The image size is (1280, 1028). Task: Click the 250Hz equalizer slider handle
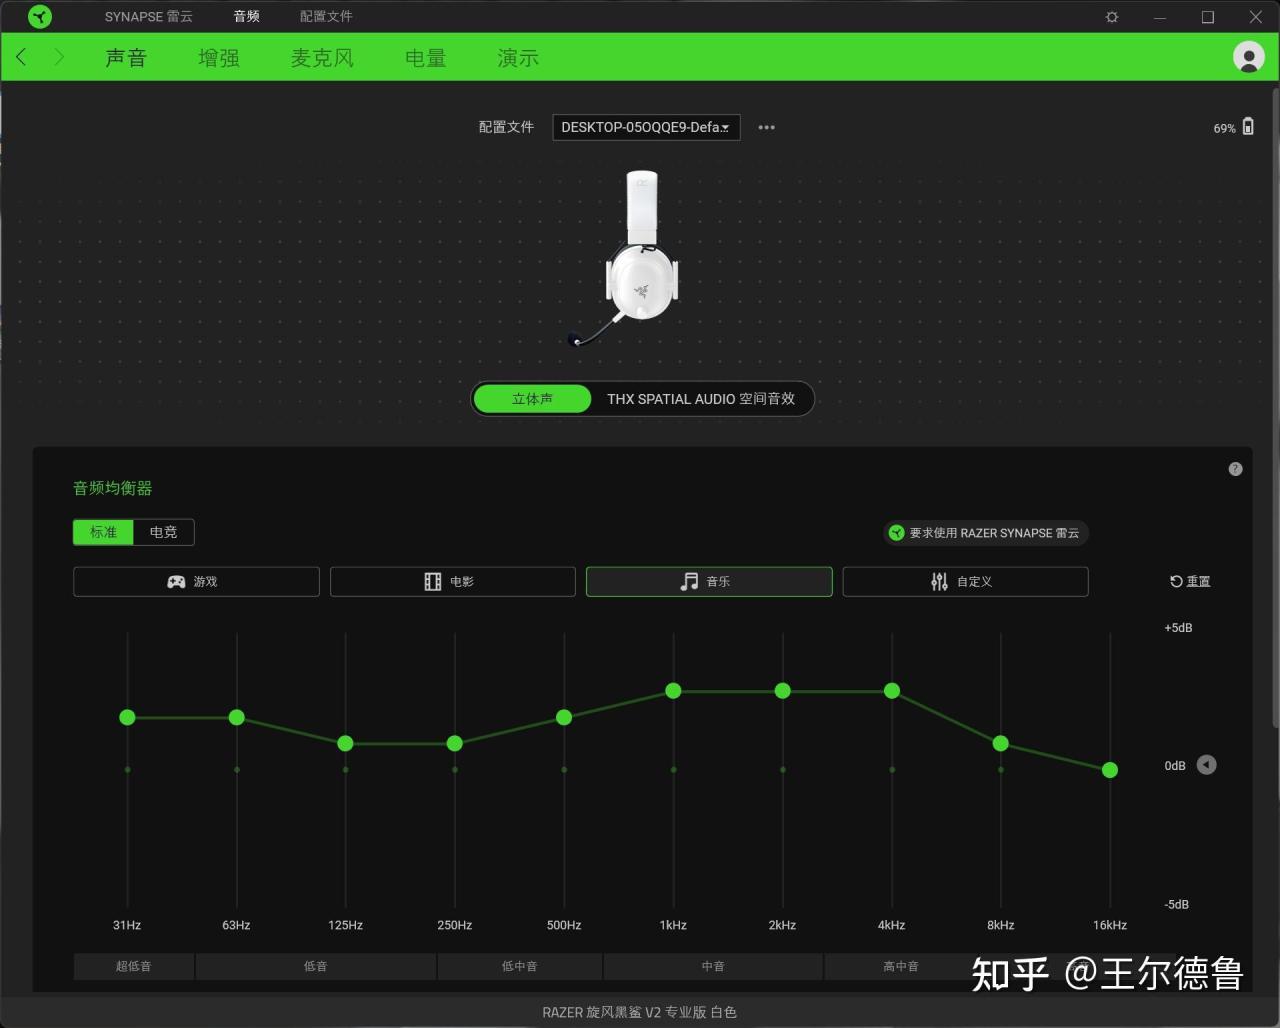pyautogui.click(x=455, y=743)
